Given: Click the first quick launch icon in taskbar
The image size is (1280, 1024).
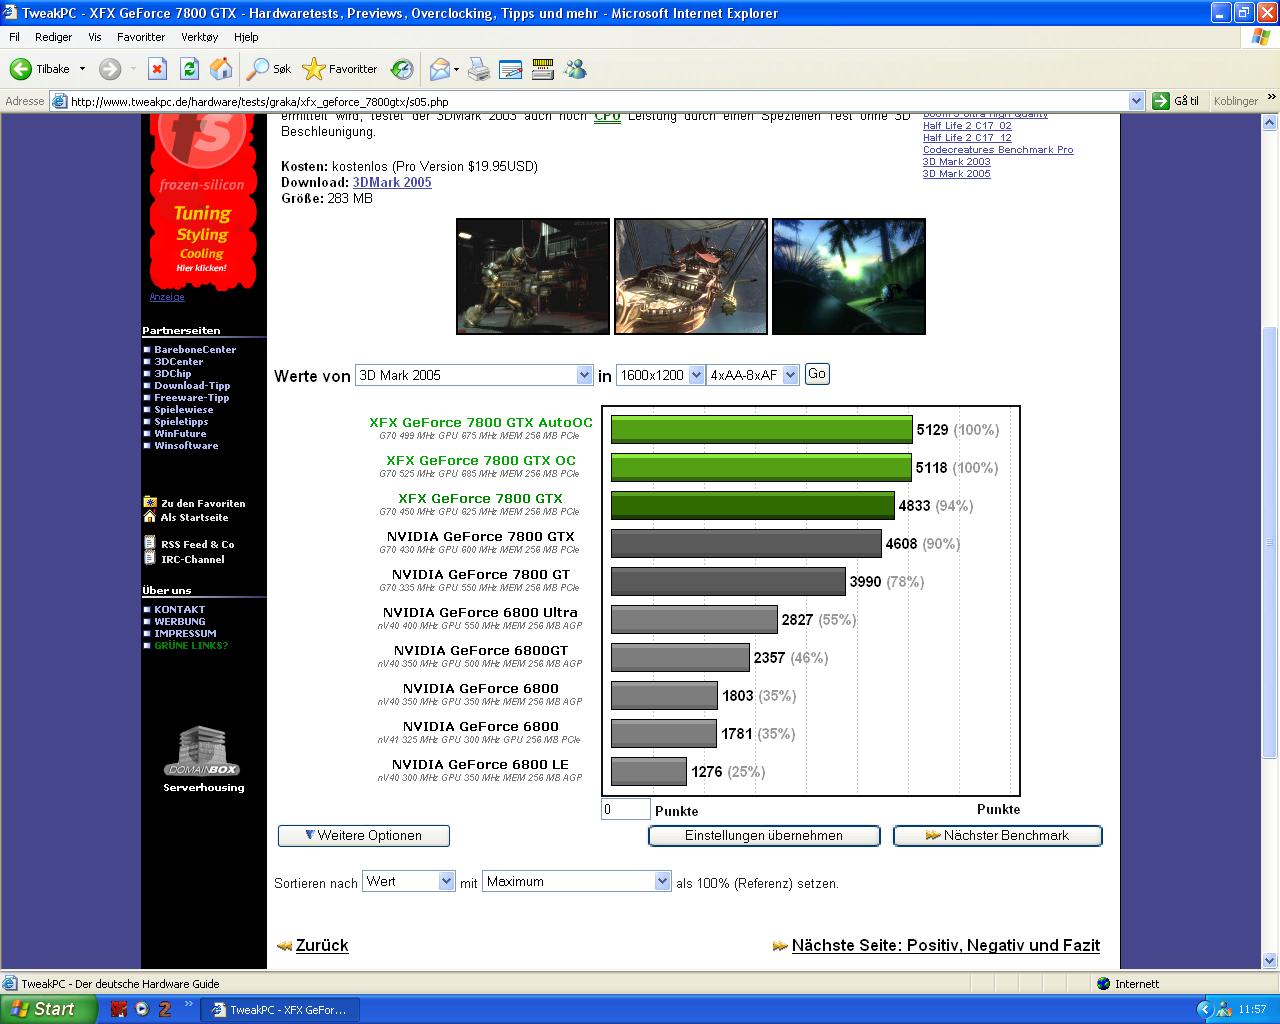Looking at the screenshot, I should [119, 1009].
